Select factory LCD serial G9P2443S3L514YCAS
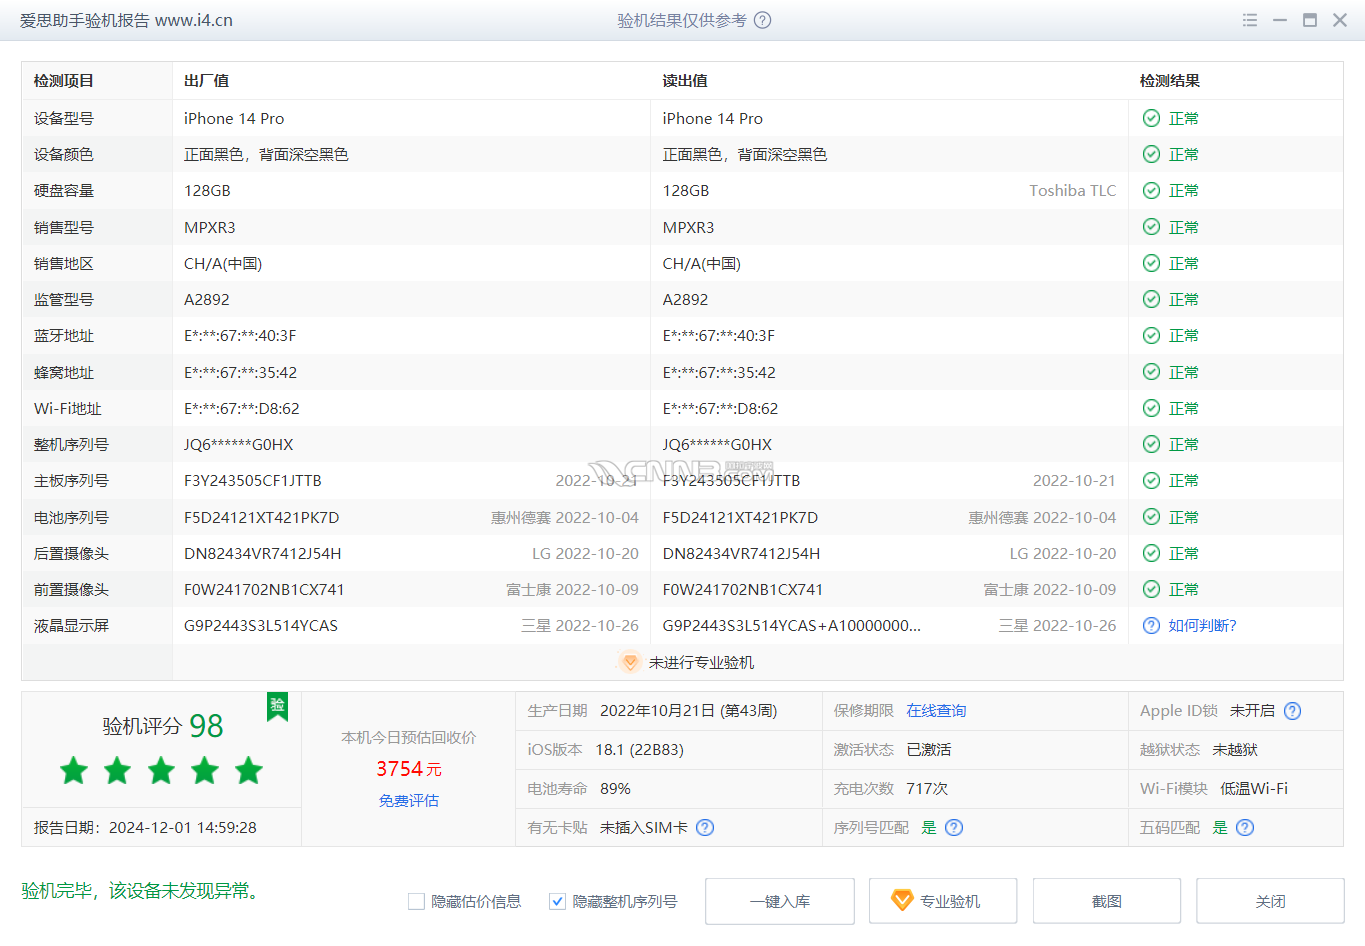 (x=261, y=625)
